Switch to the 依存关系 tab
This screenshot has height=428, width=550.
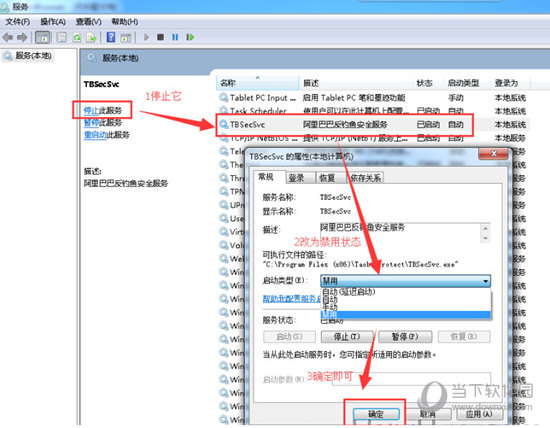point(365,178)
